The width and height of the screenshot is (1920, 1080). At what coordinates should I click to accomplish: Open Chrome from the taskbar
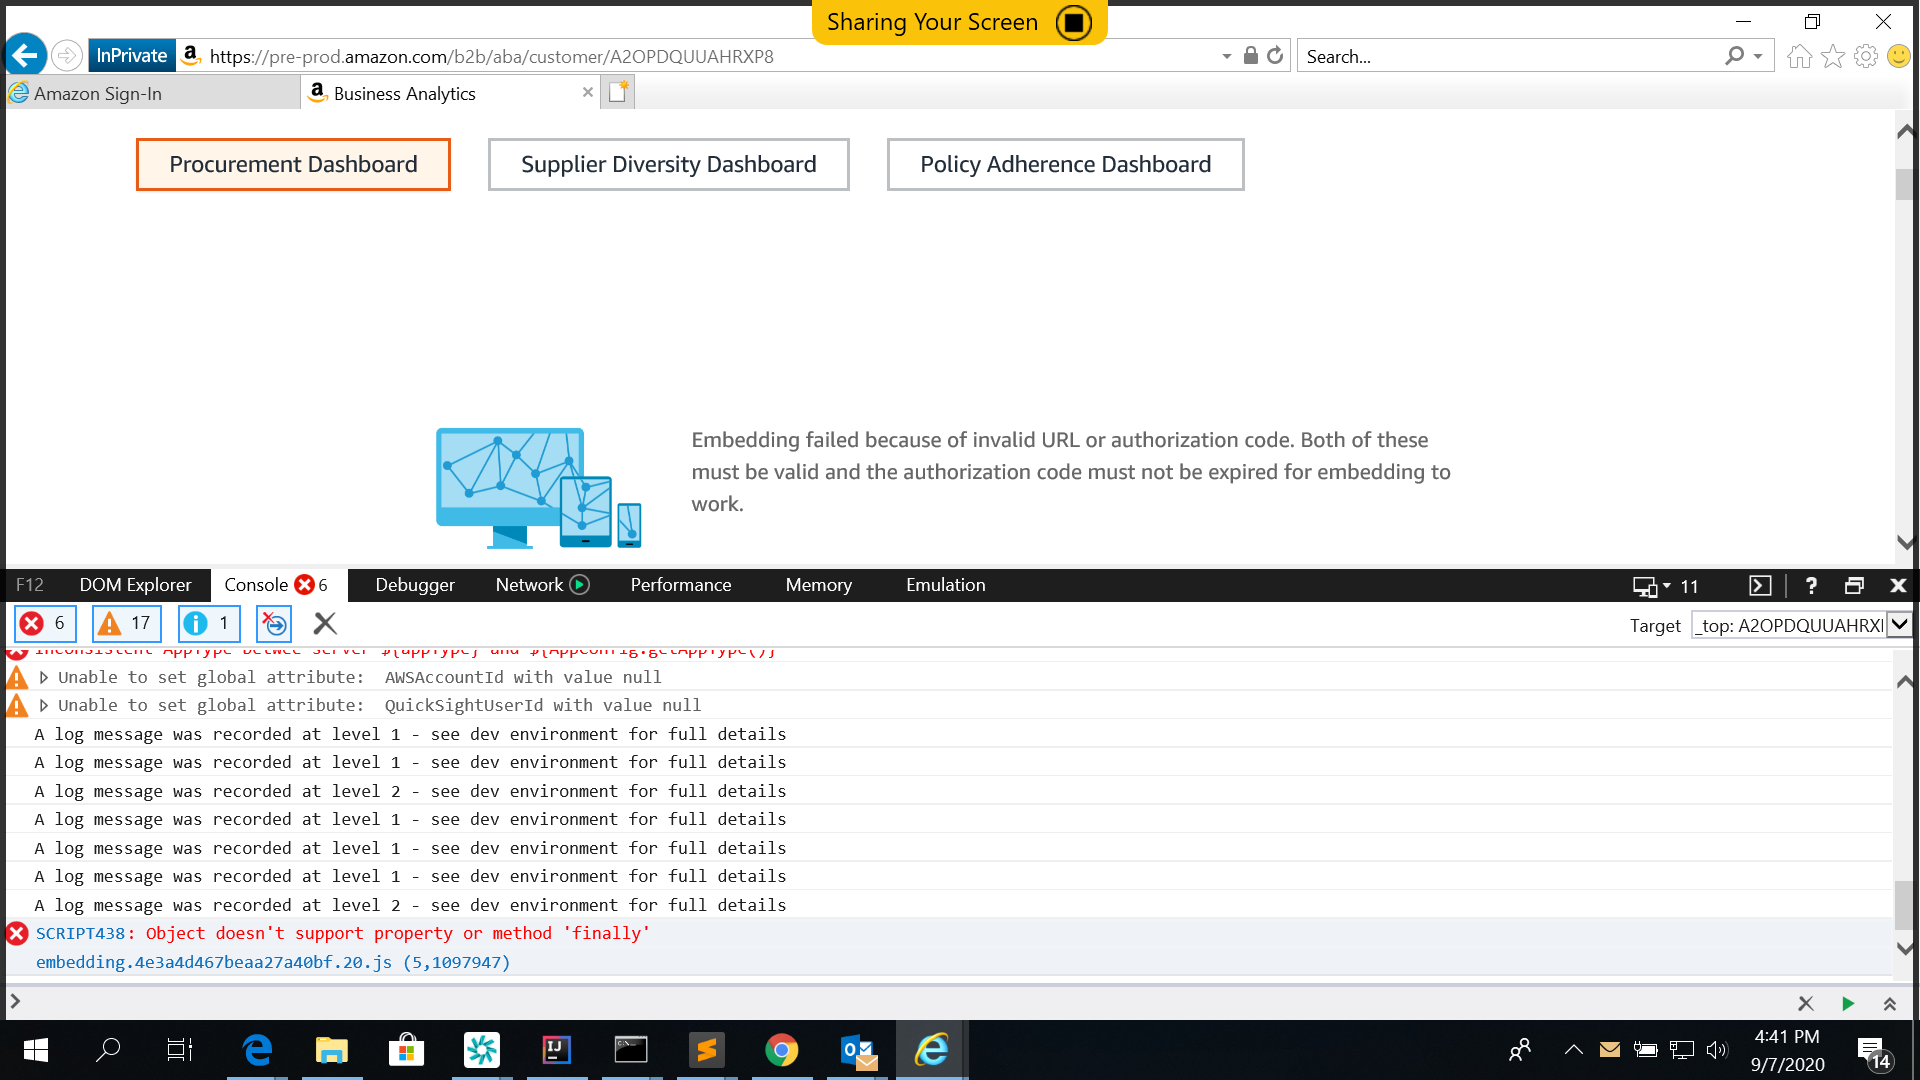pyautogui.click(x=781, y=1050)
